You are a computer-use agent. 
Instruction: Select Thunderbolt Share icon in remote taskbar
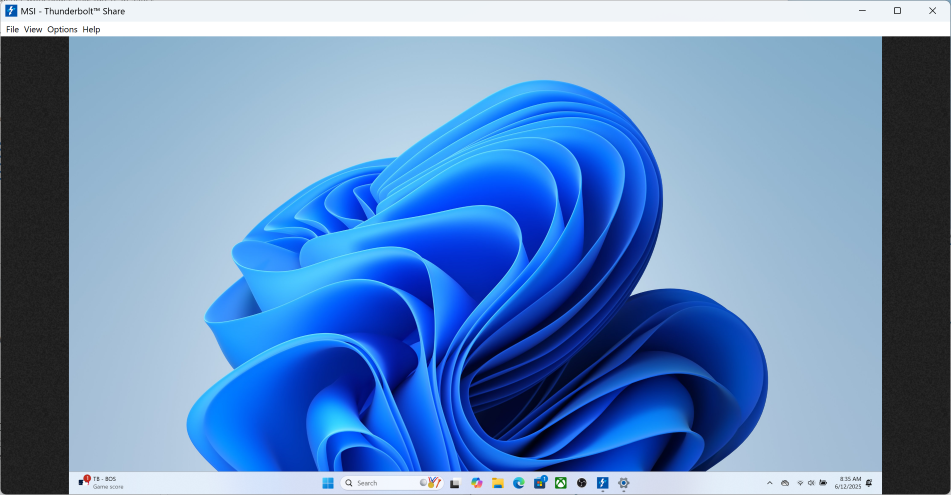(x=602, y=483)
